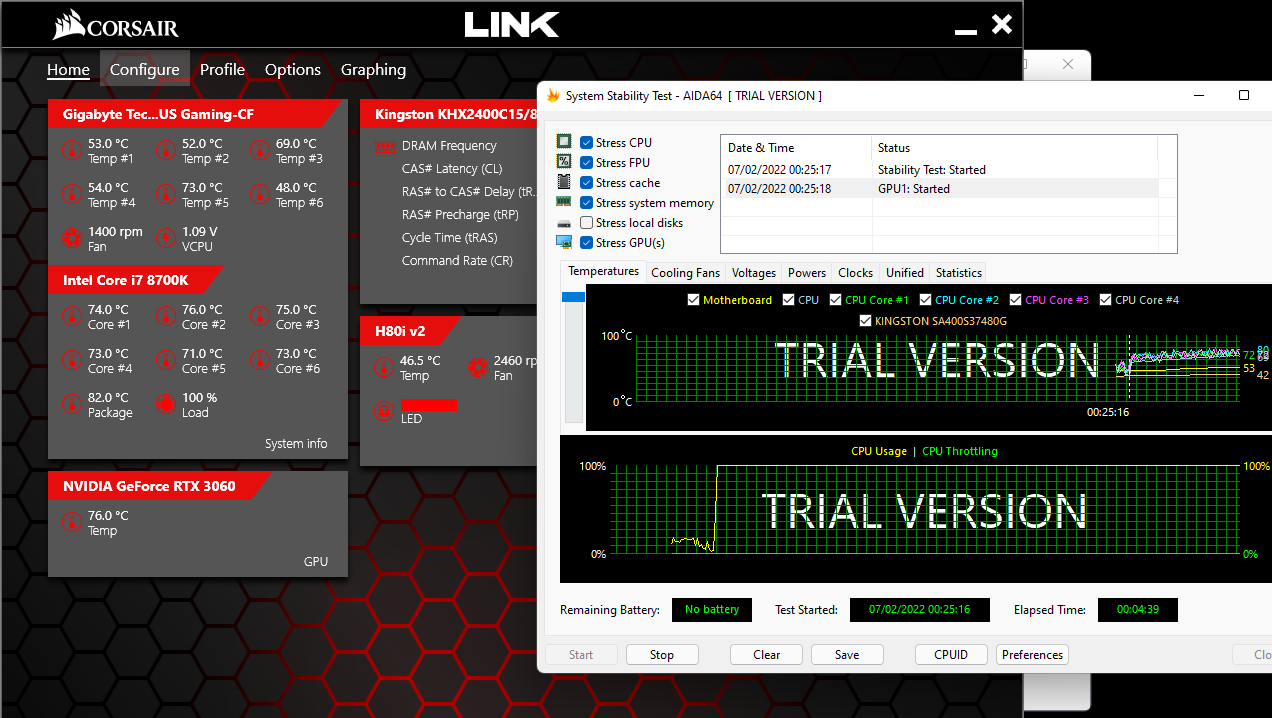Image resolution: width=1272 pixels, height=718 pixels.
Task: Click the Save button
Action: click(x=847, y=655)
